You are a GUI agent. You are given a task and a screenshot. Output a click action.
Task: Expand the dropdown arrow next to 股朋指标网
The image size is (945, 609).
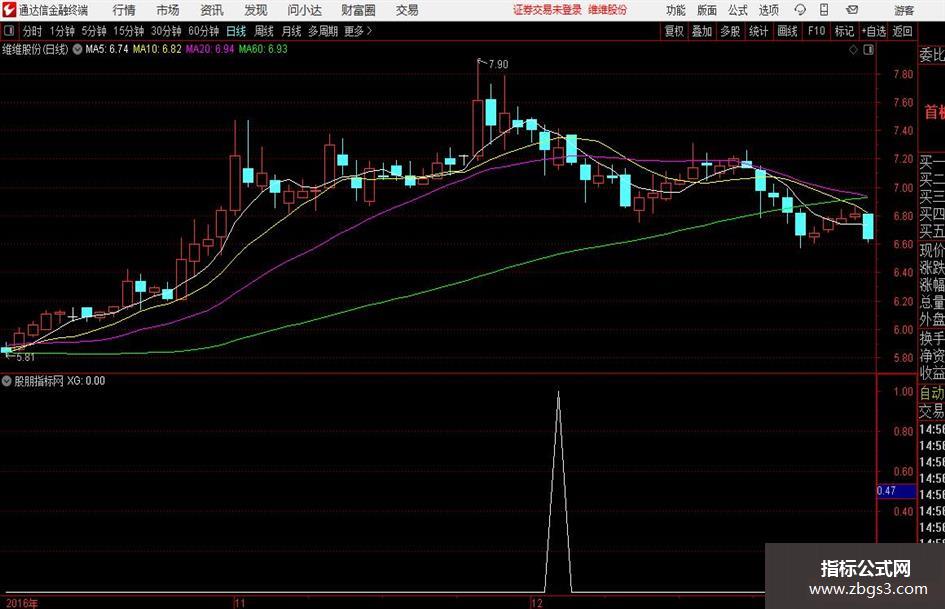click(x=7, y=381)
